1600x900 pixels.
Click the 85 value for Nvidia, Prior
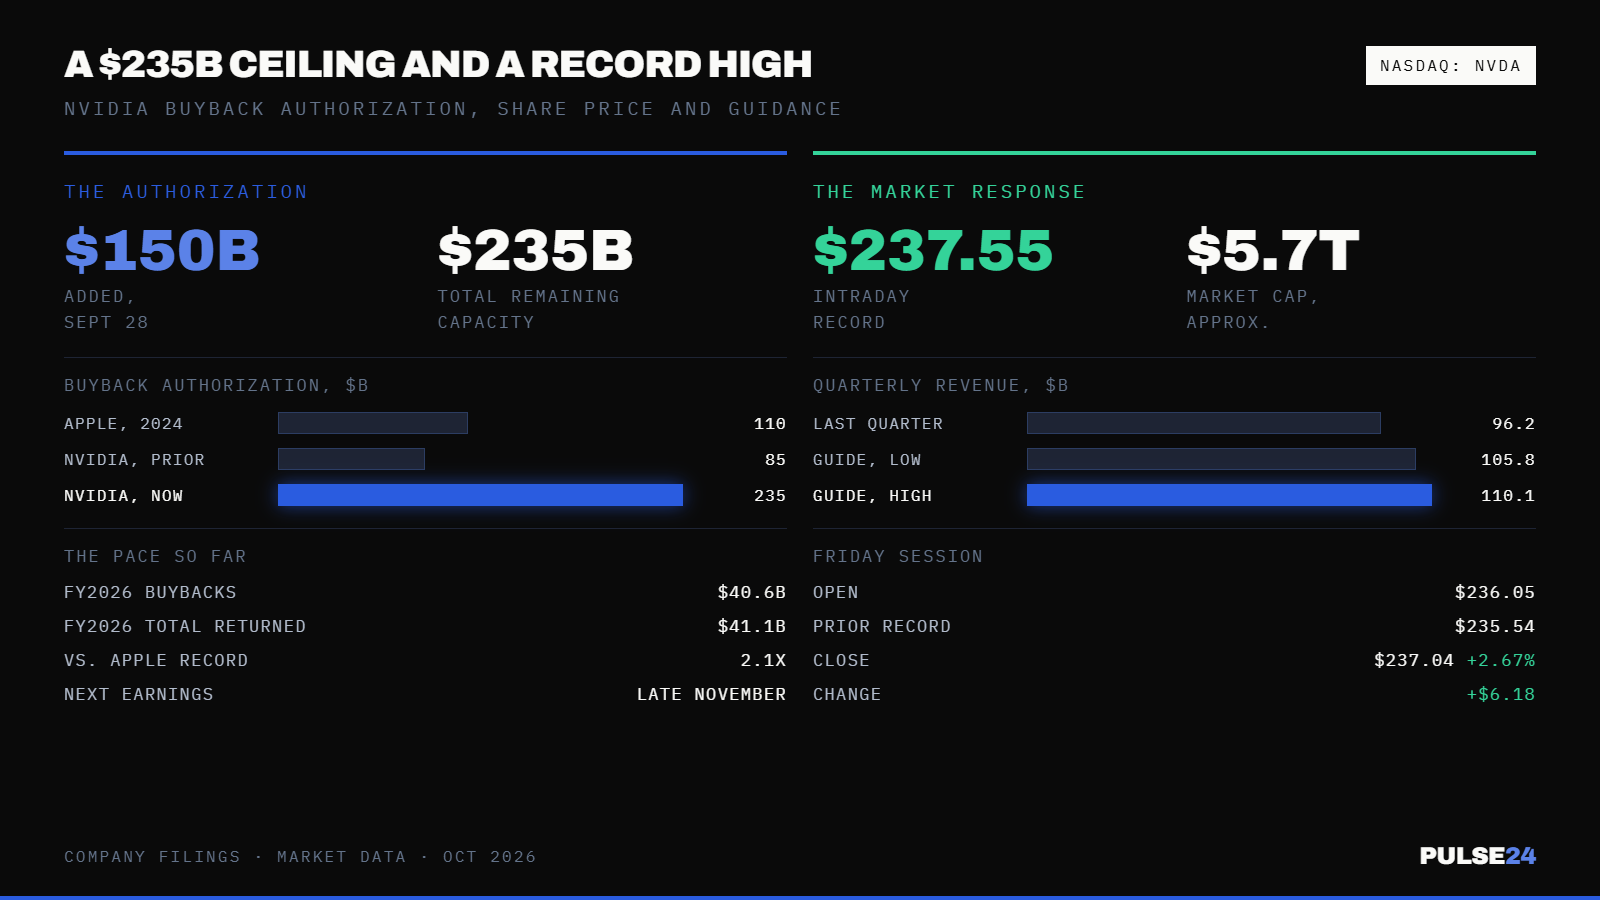[x=775, y=460]
